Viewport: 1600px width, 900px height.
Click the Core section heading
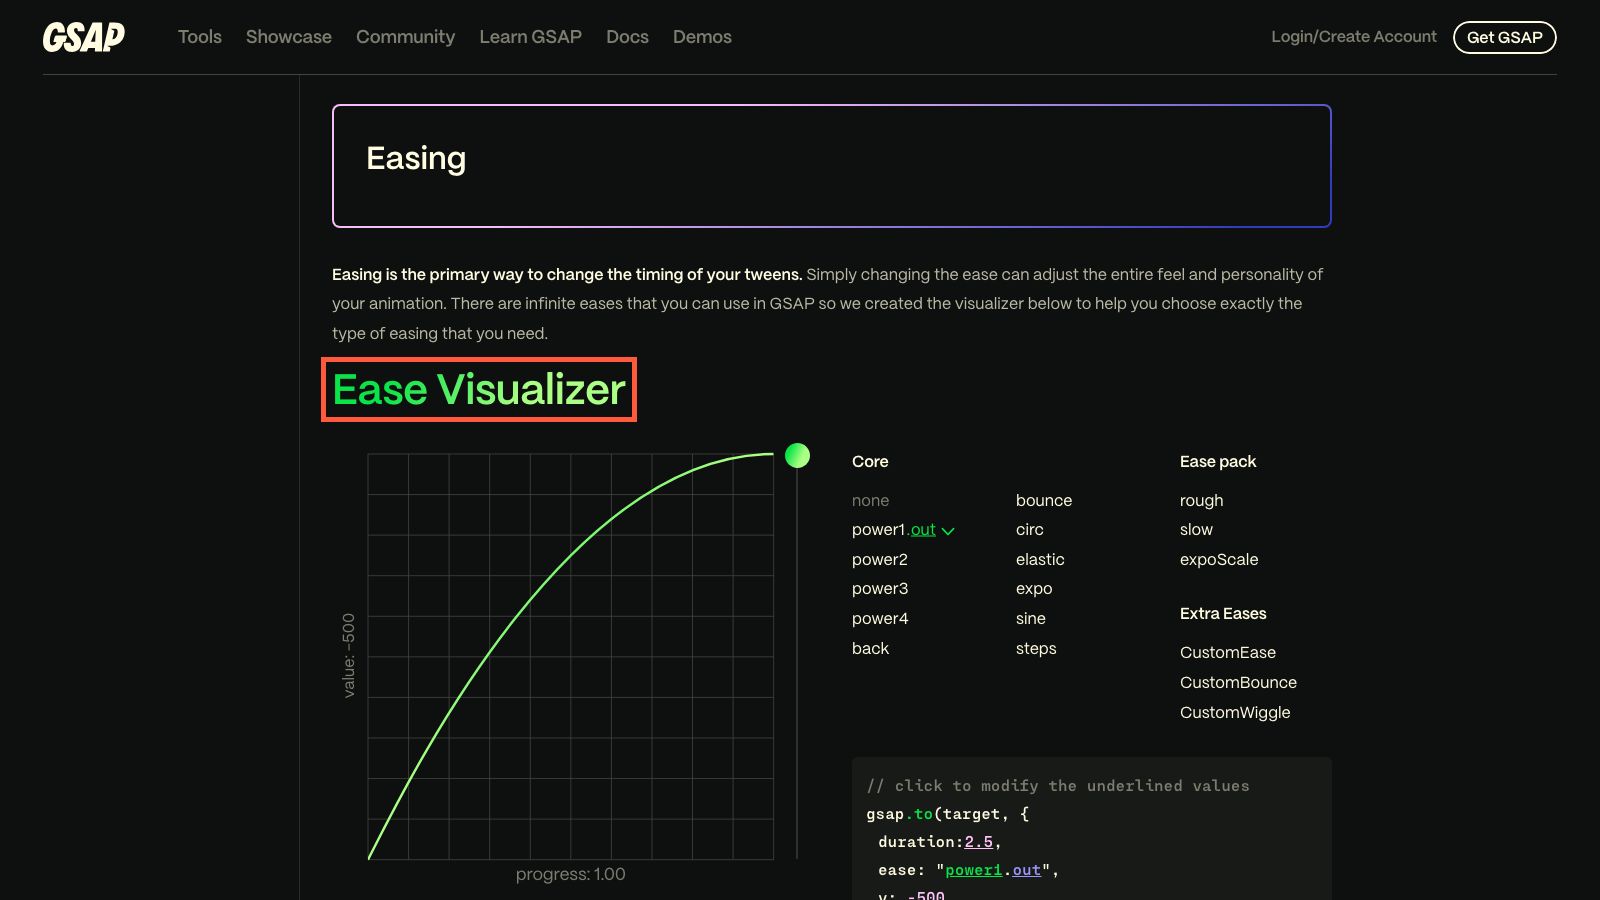(x=870, y=461)
